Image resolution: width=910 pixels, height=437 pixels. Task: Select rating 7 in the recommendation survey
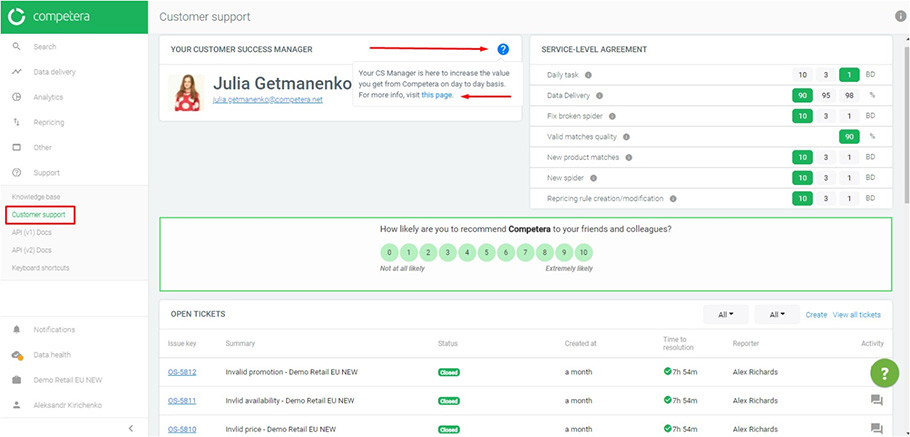(526, 252)
